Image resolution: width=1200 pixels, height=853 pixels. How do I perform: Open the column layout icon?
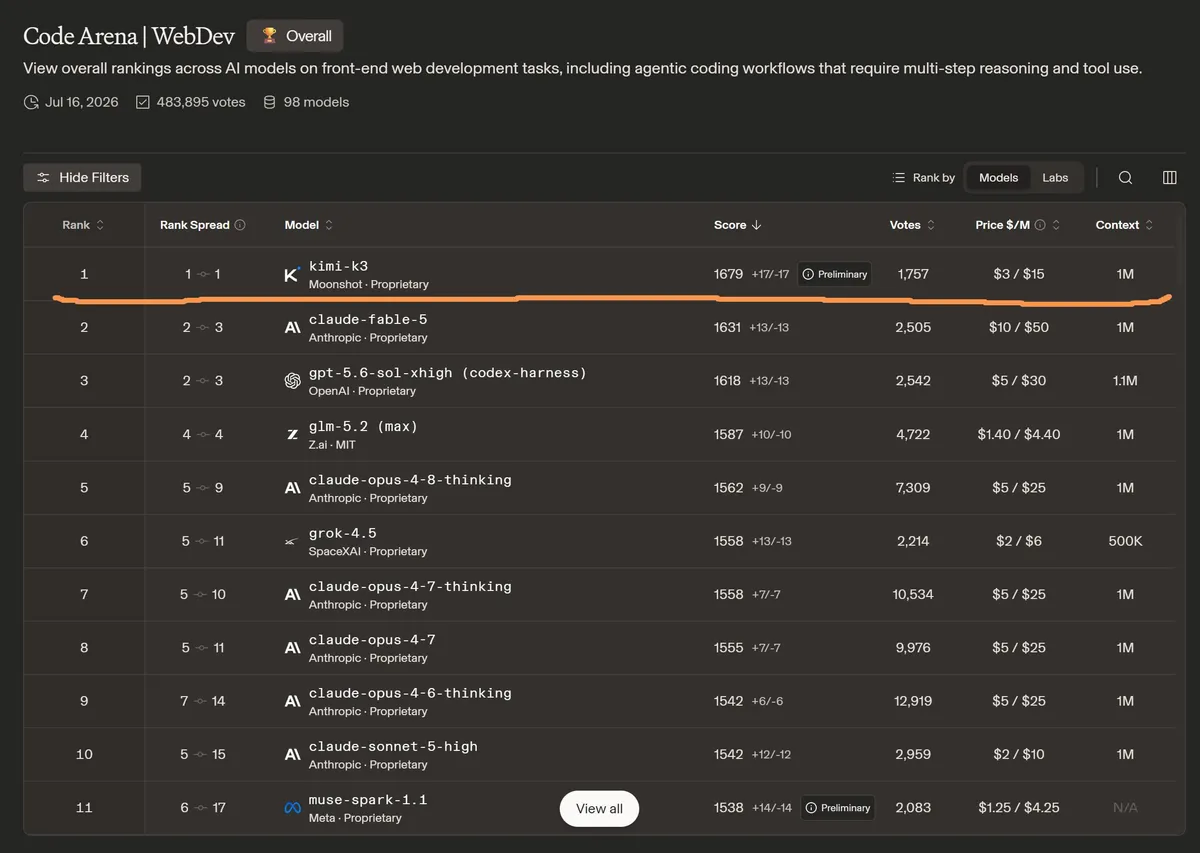(x=1170, y=177)
